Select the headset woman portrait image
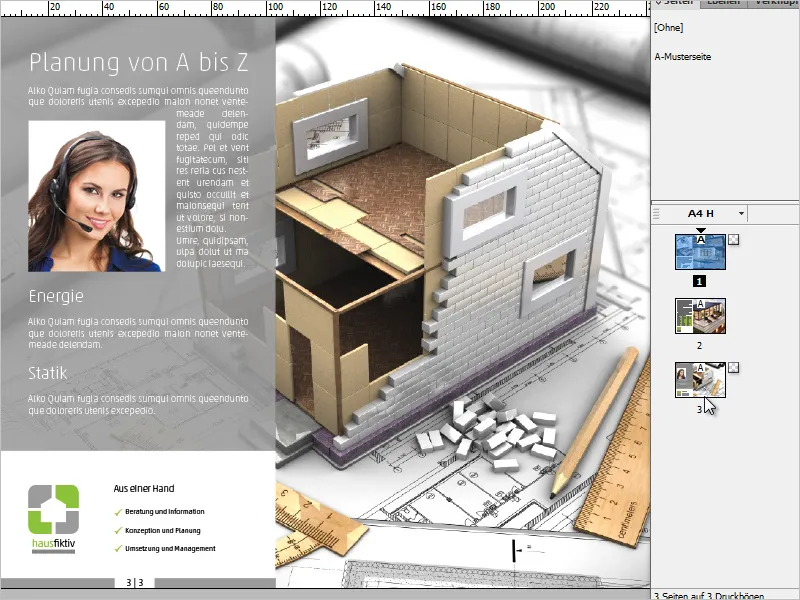The height and width of the screenshot is (600, 800). tap(97, 196)
